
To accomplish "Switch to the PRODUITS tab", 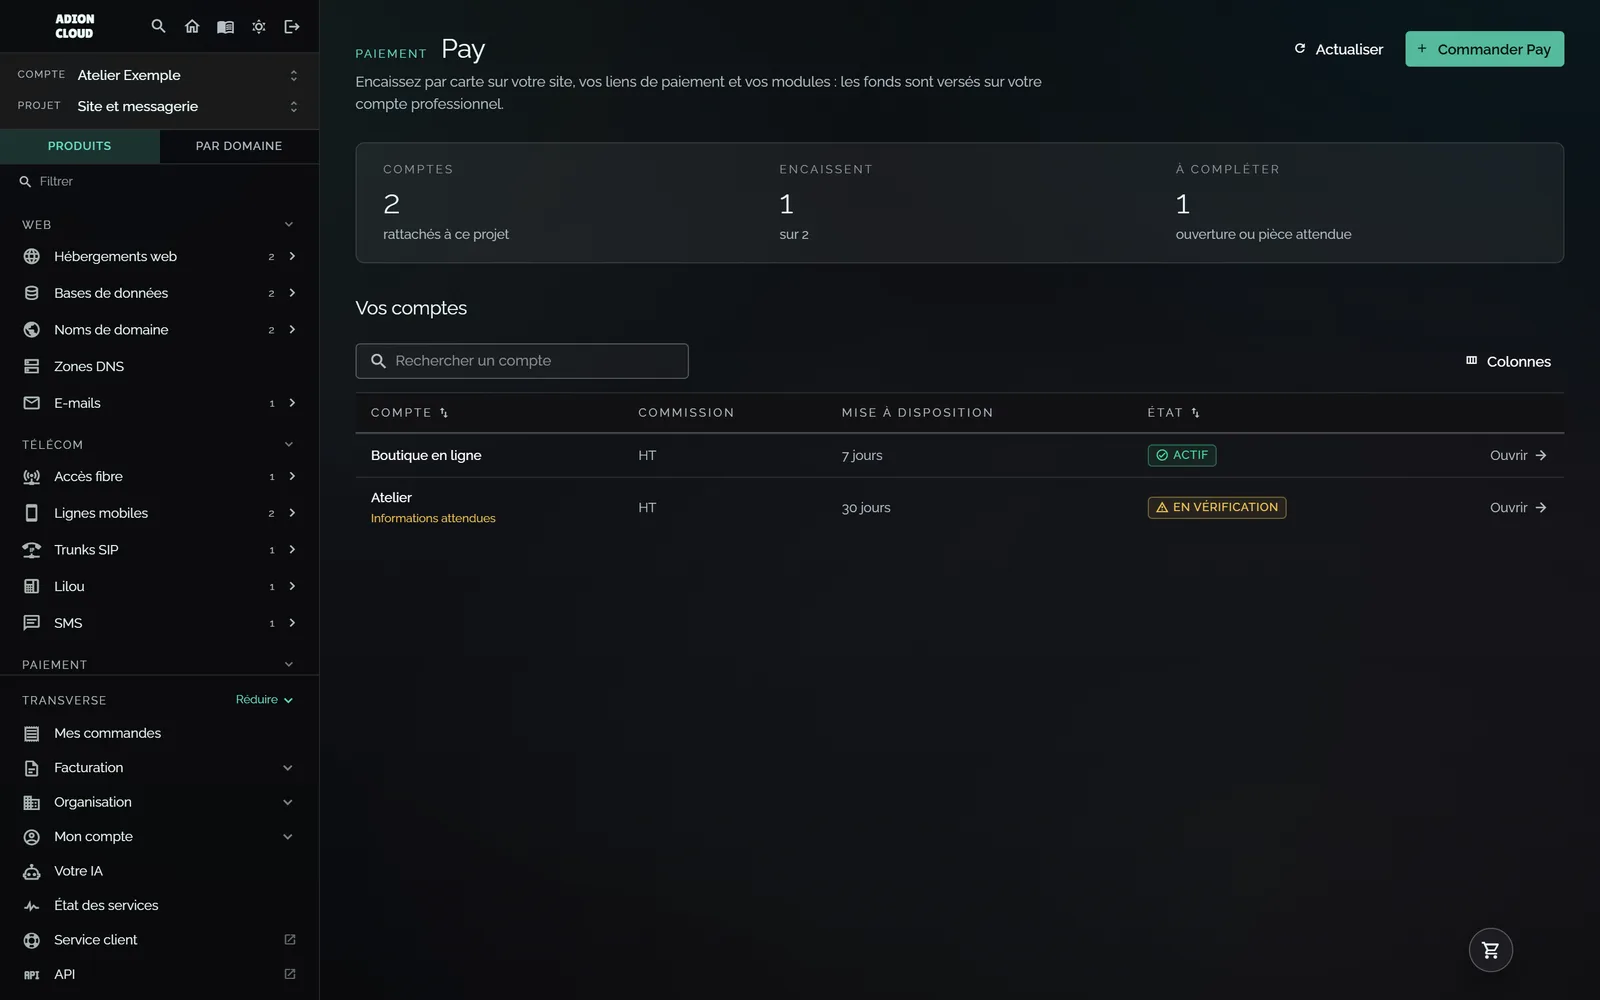I will point(80,146).
